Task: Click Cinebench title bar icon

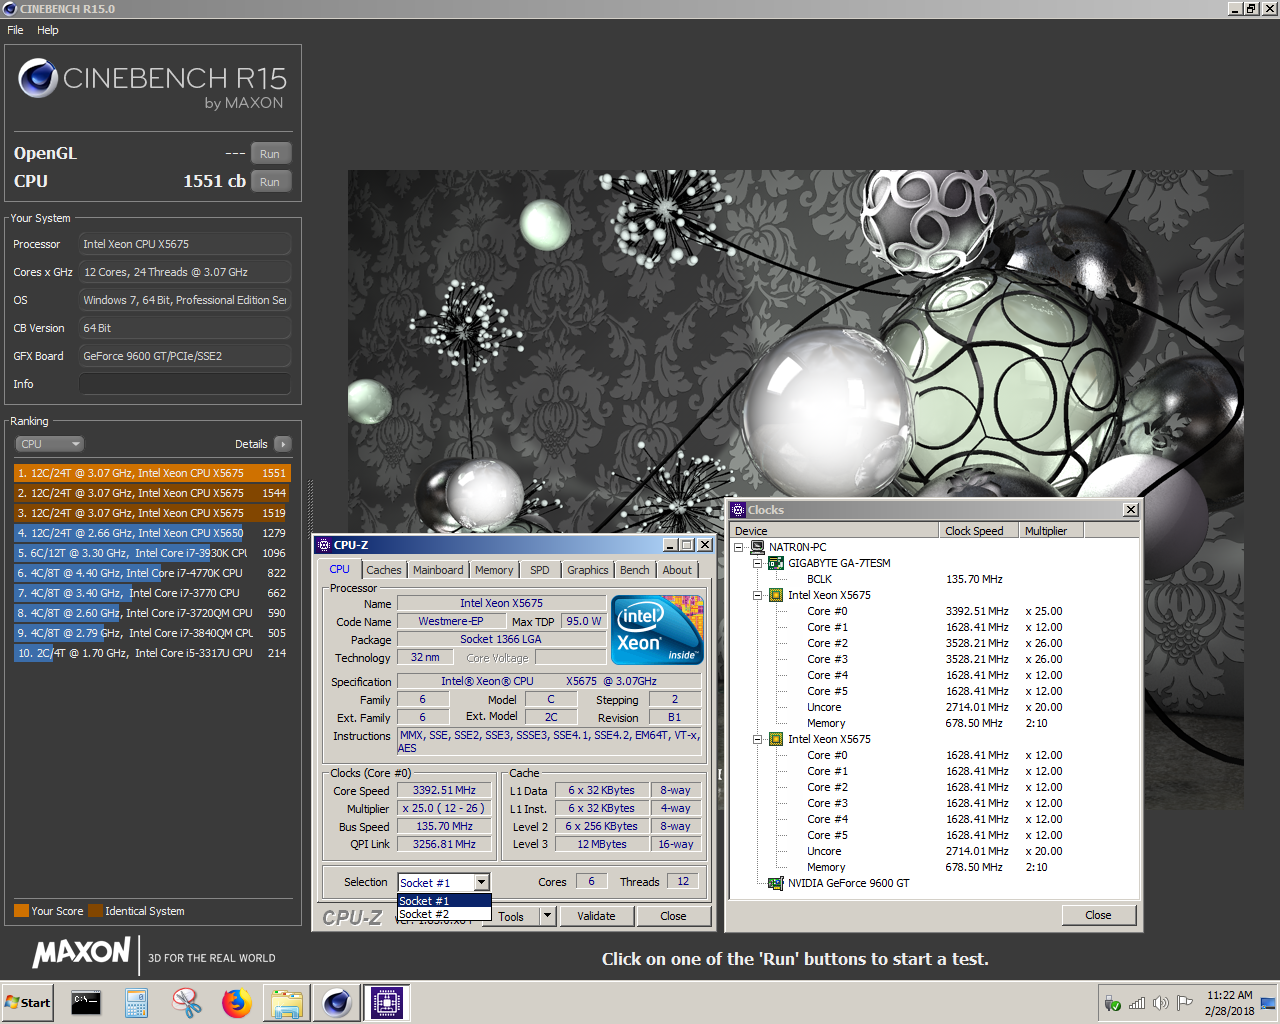Action: tap(10, 9)
